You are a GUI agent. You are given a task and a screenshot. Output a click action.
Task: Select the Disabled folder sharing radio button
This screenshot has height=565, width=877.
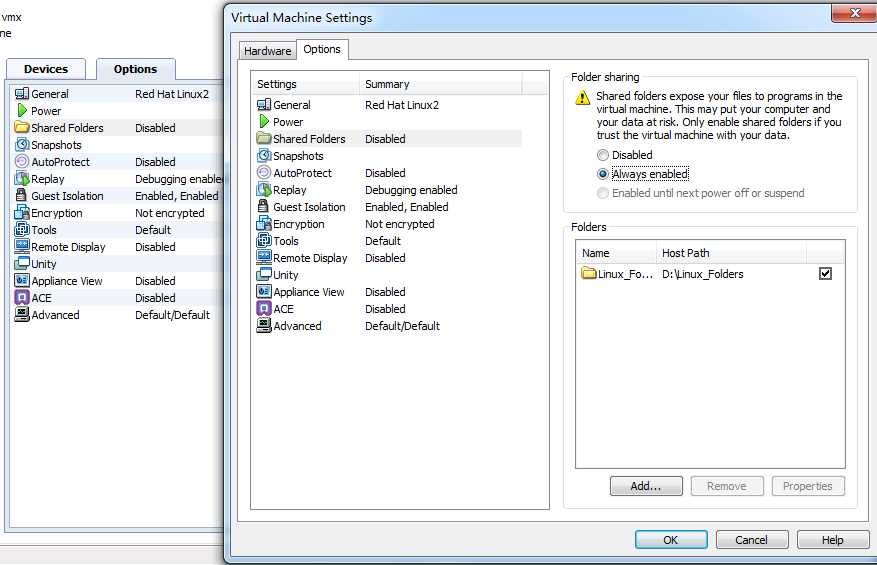(602, 155)
